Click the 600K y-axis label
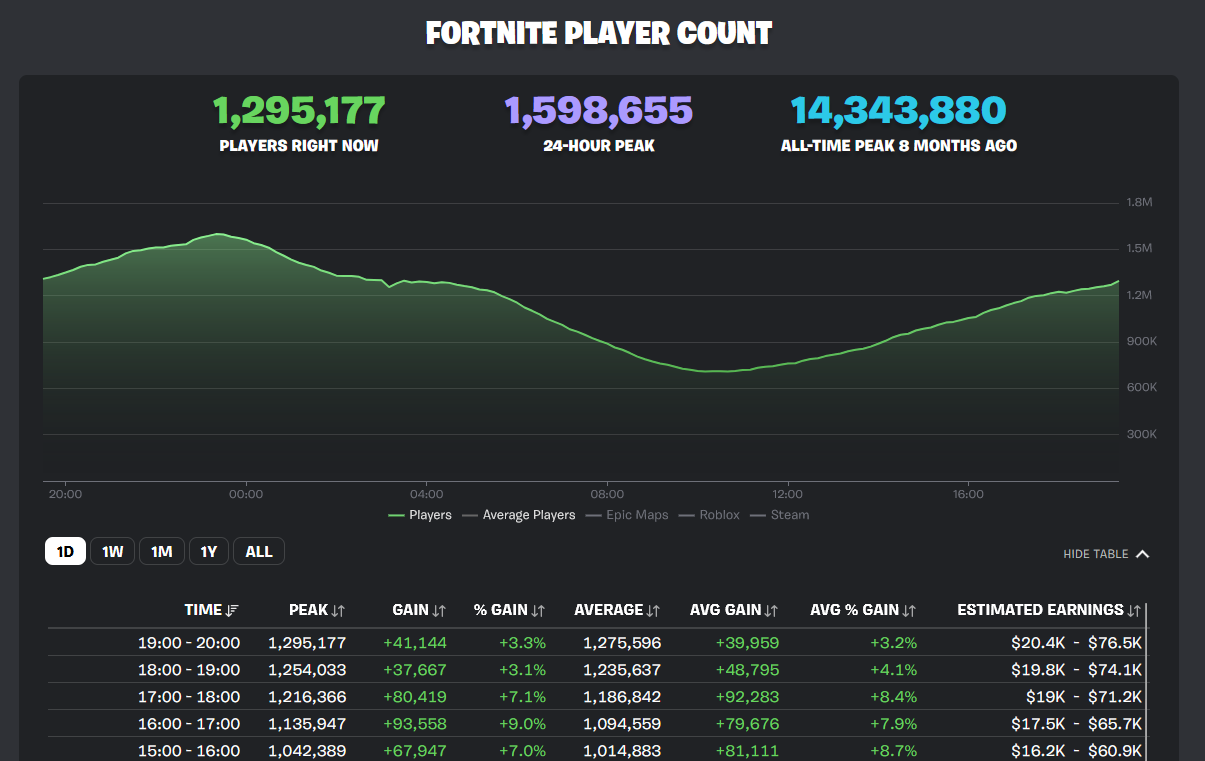Screen dimensions: 1205x761 pos(1141,387)
